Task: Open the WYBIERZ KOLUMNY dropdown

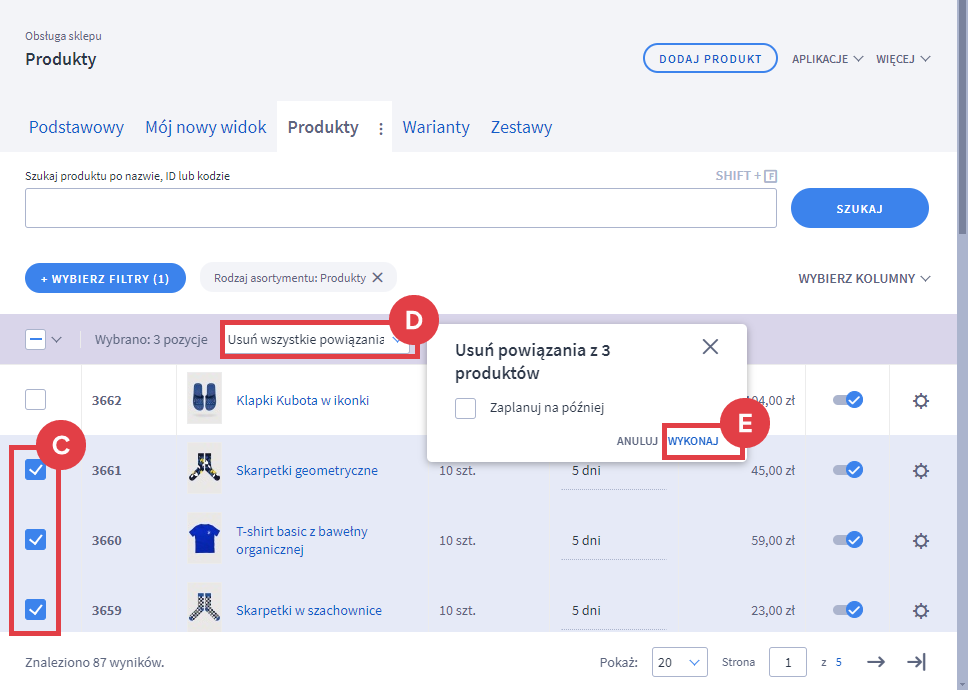Action: (864, 278)
